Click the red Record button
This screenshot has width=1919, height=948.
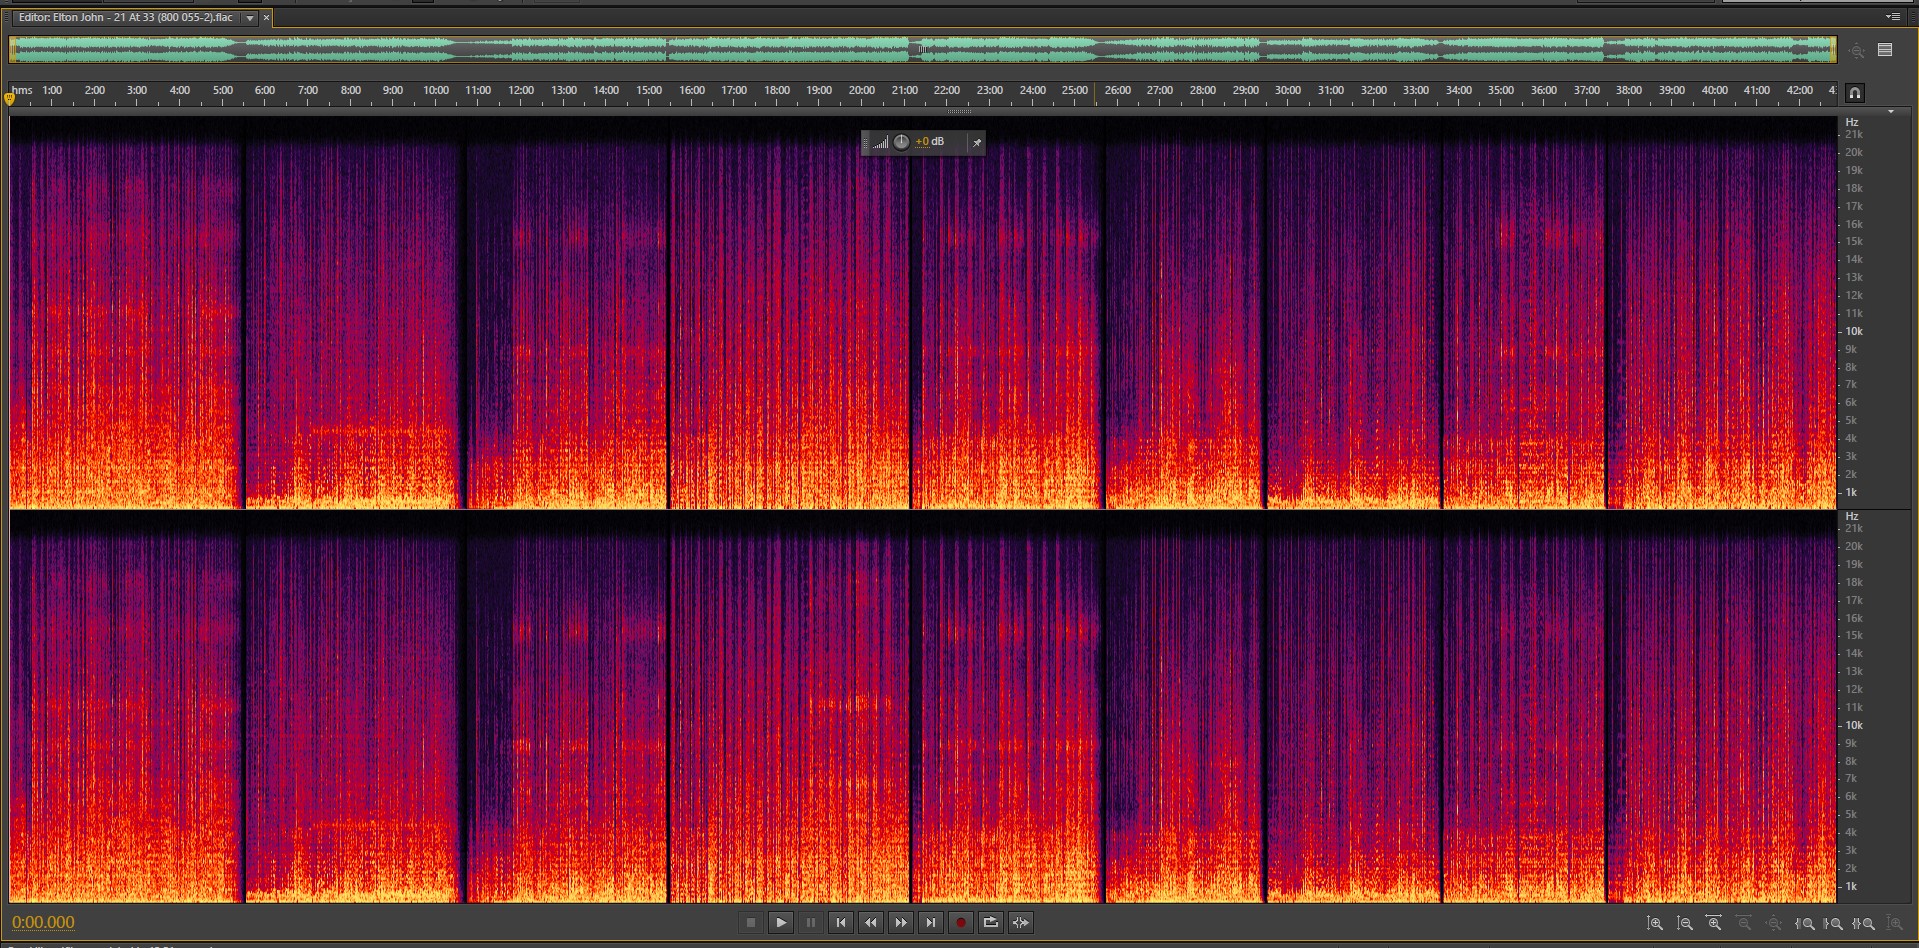pos(961,923)
